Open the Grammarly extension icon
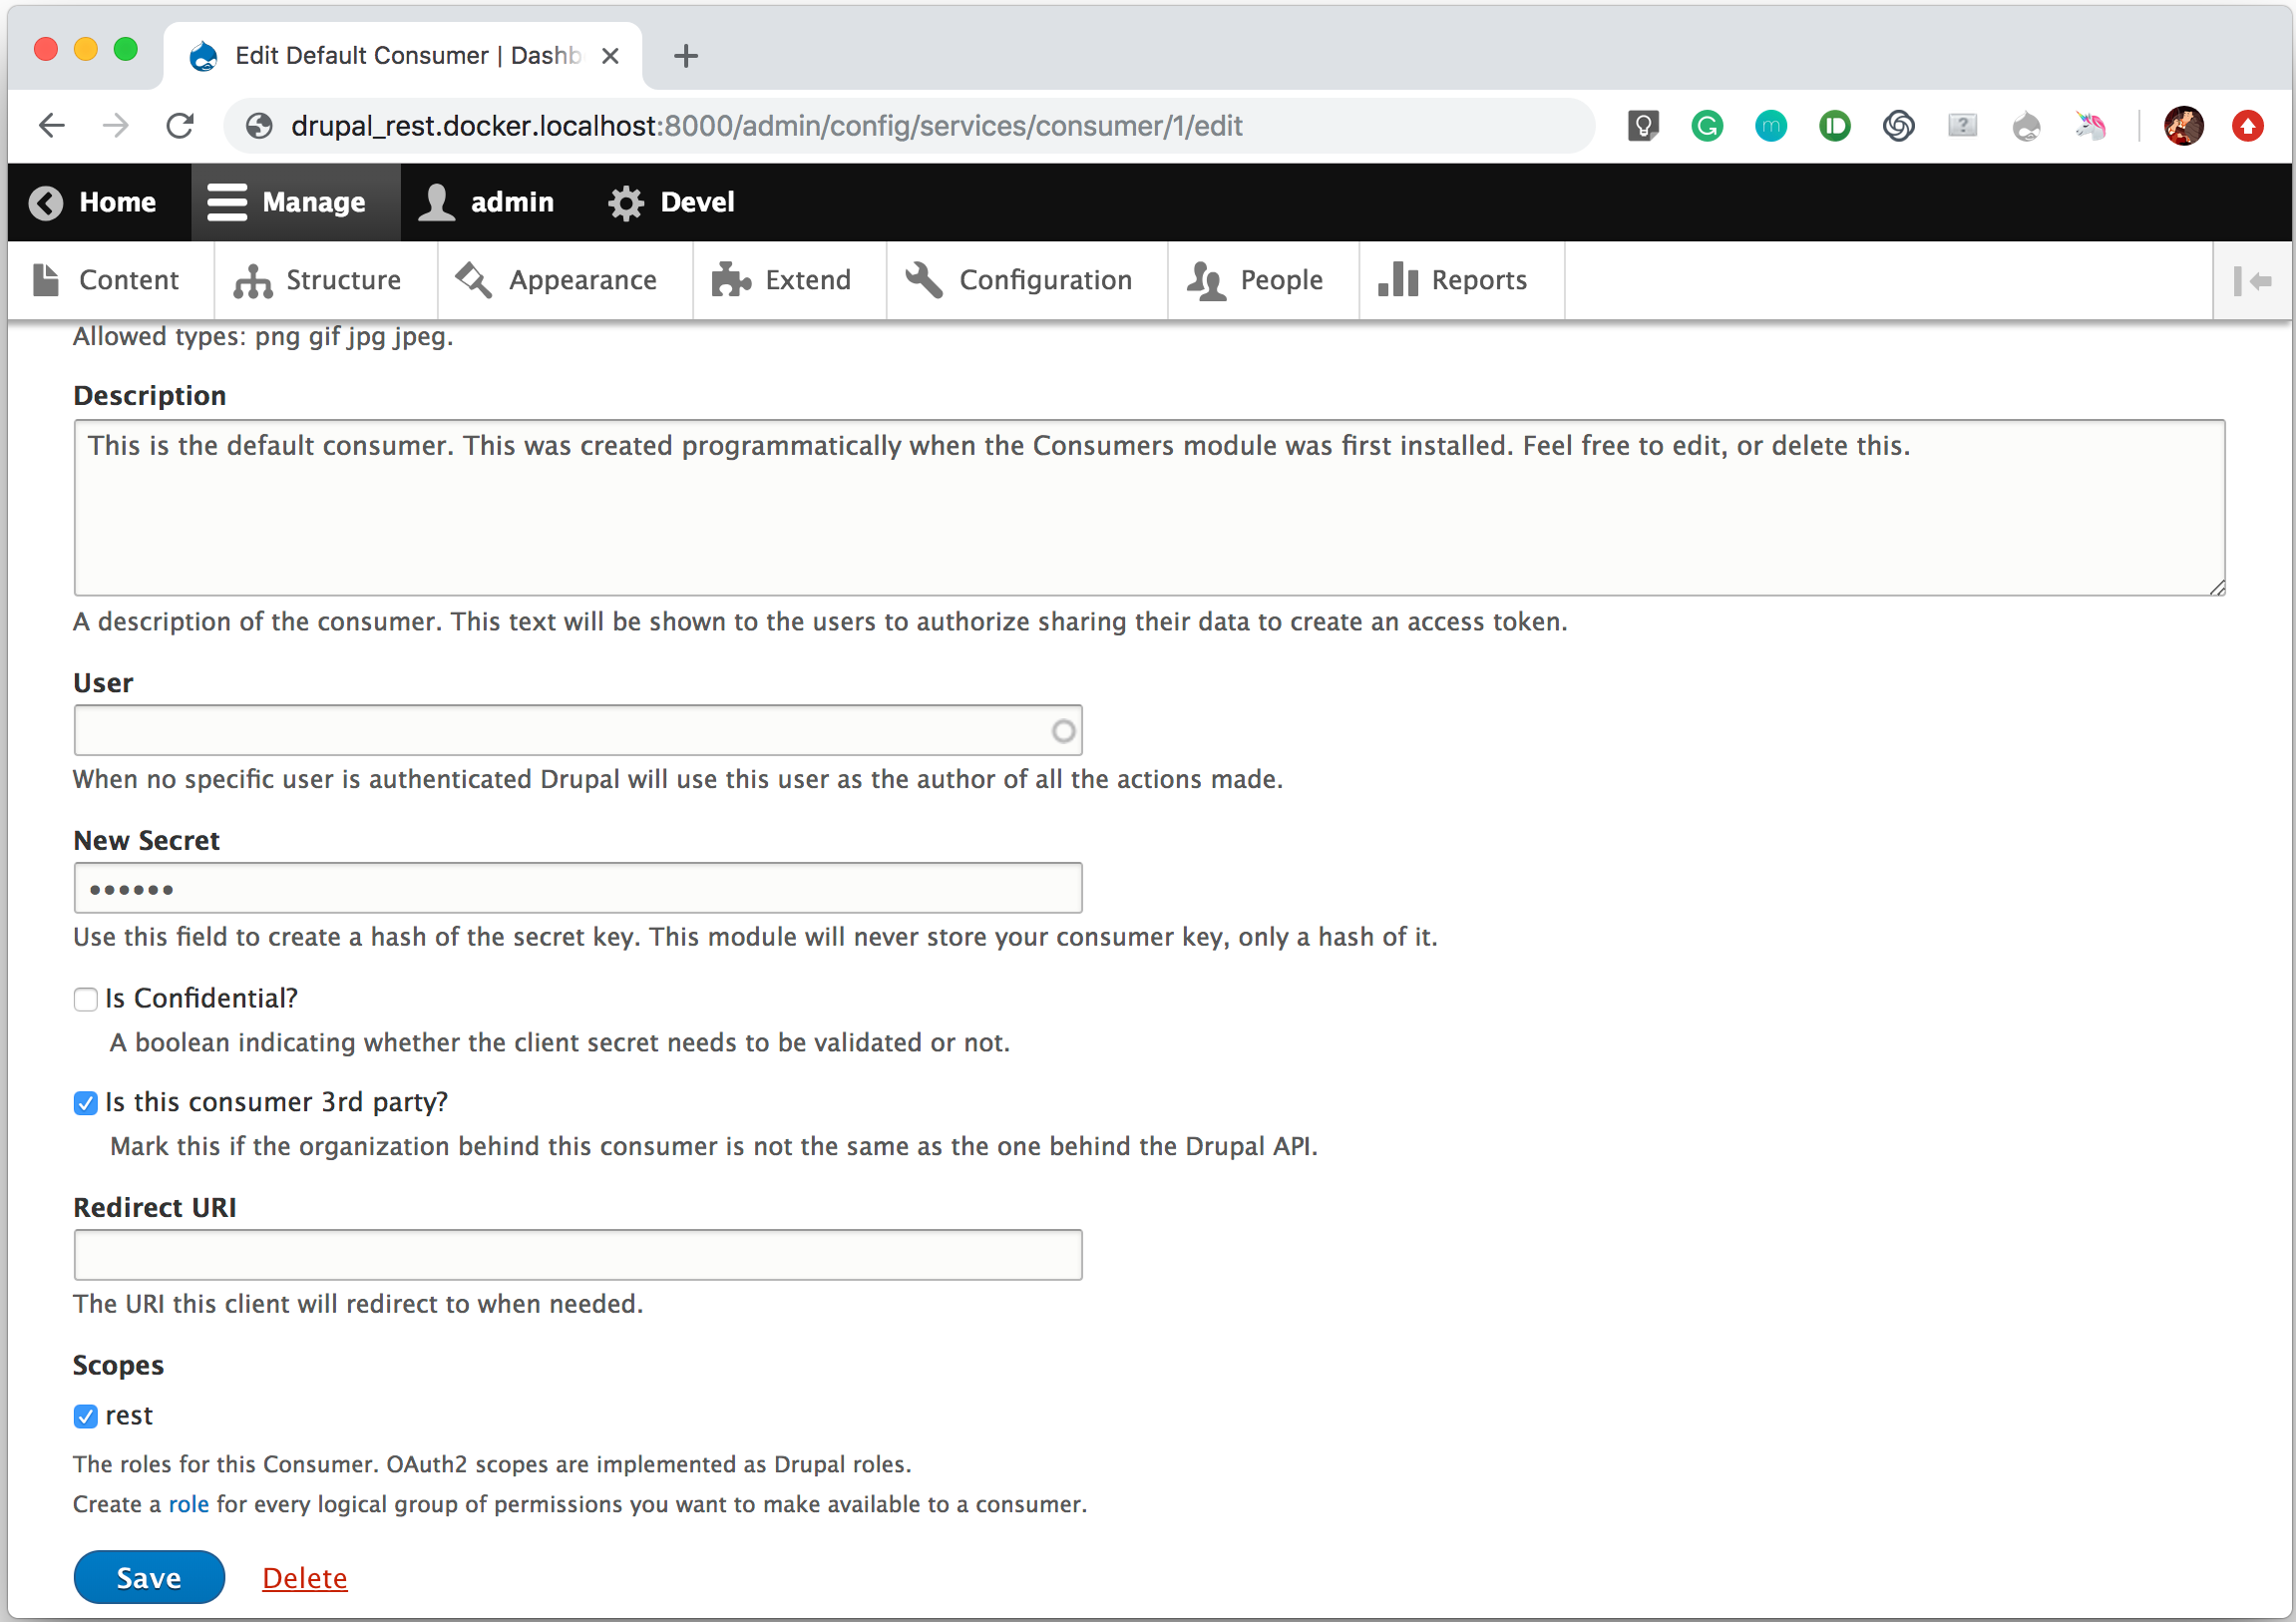Image resolution: width=2296 pixels, height=1622 pixels. (1707, 126)
